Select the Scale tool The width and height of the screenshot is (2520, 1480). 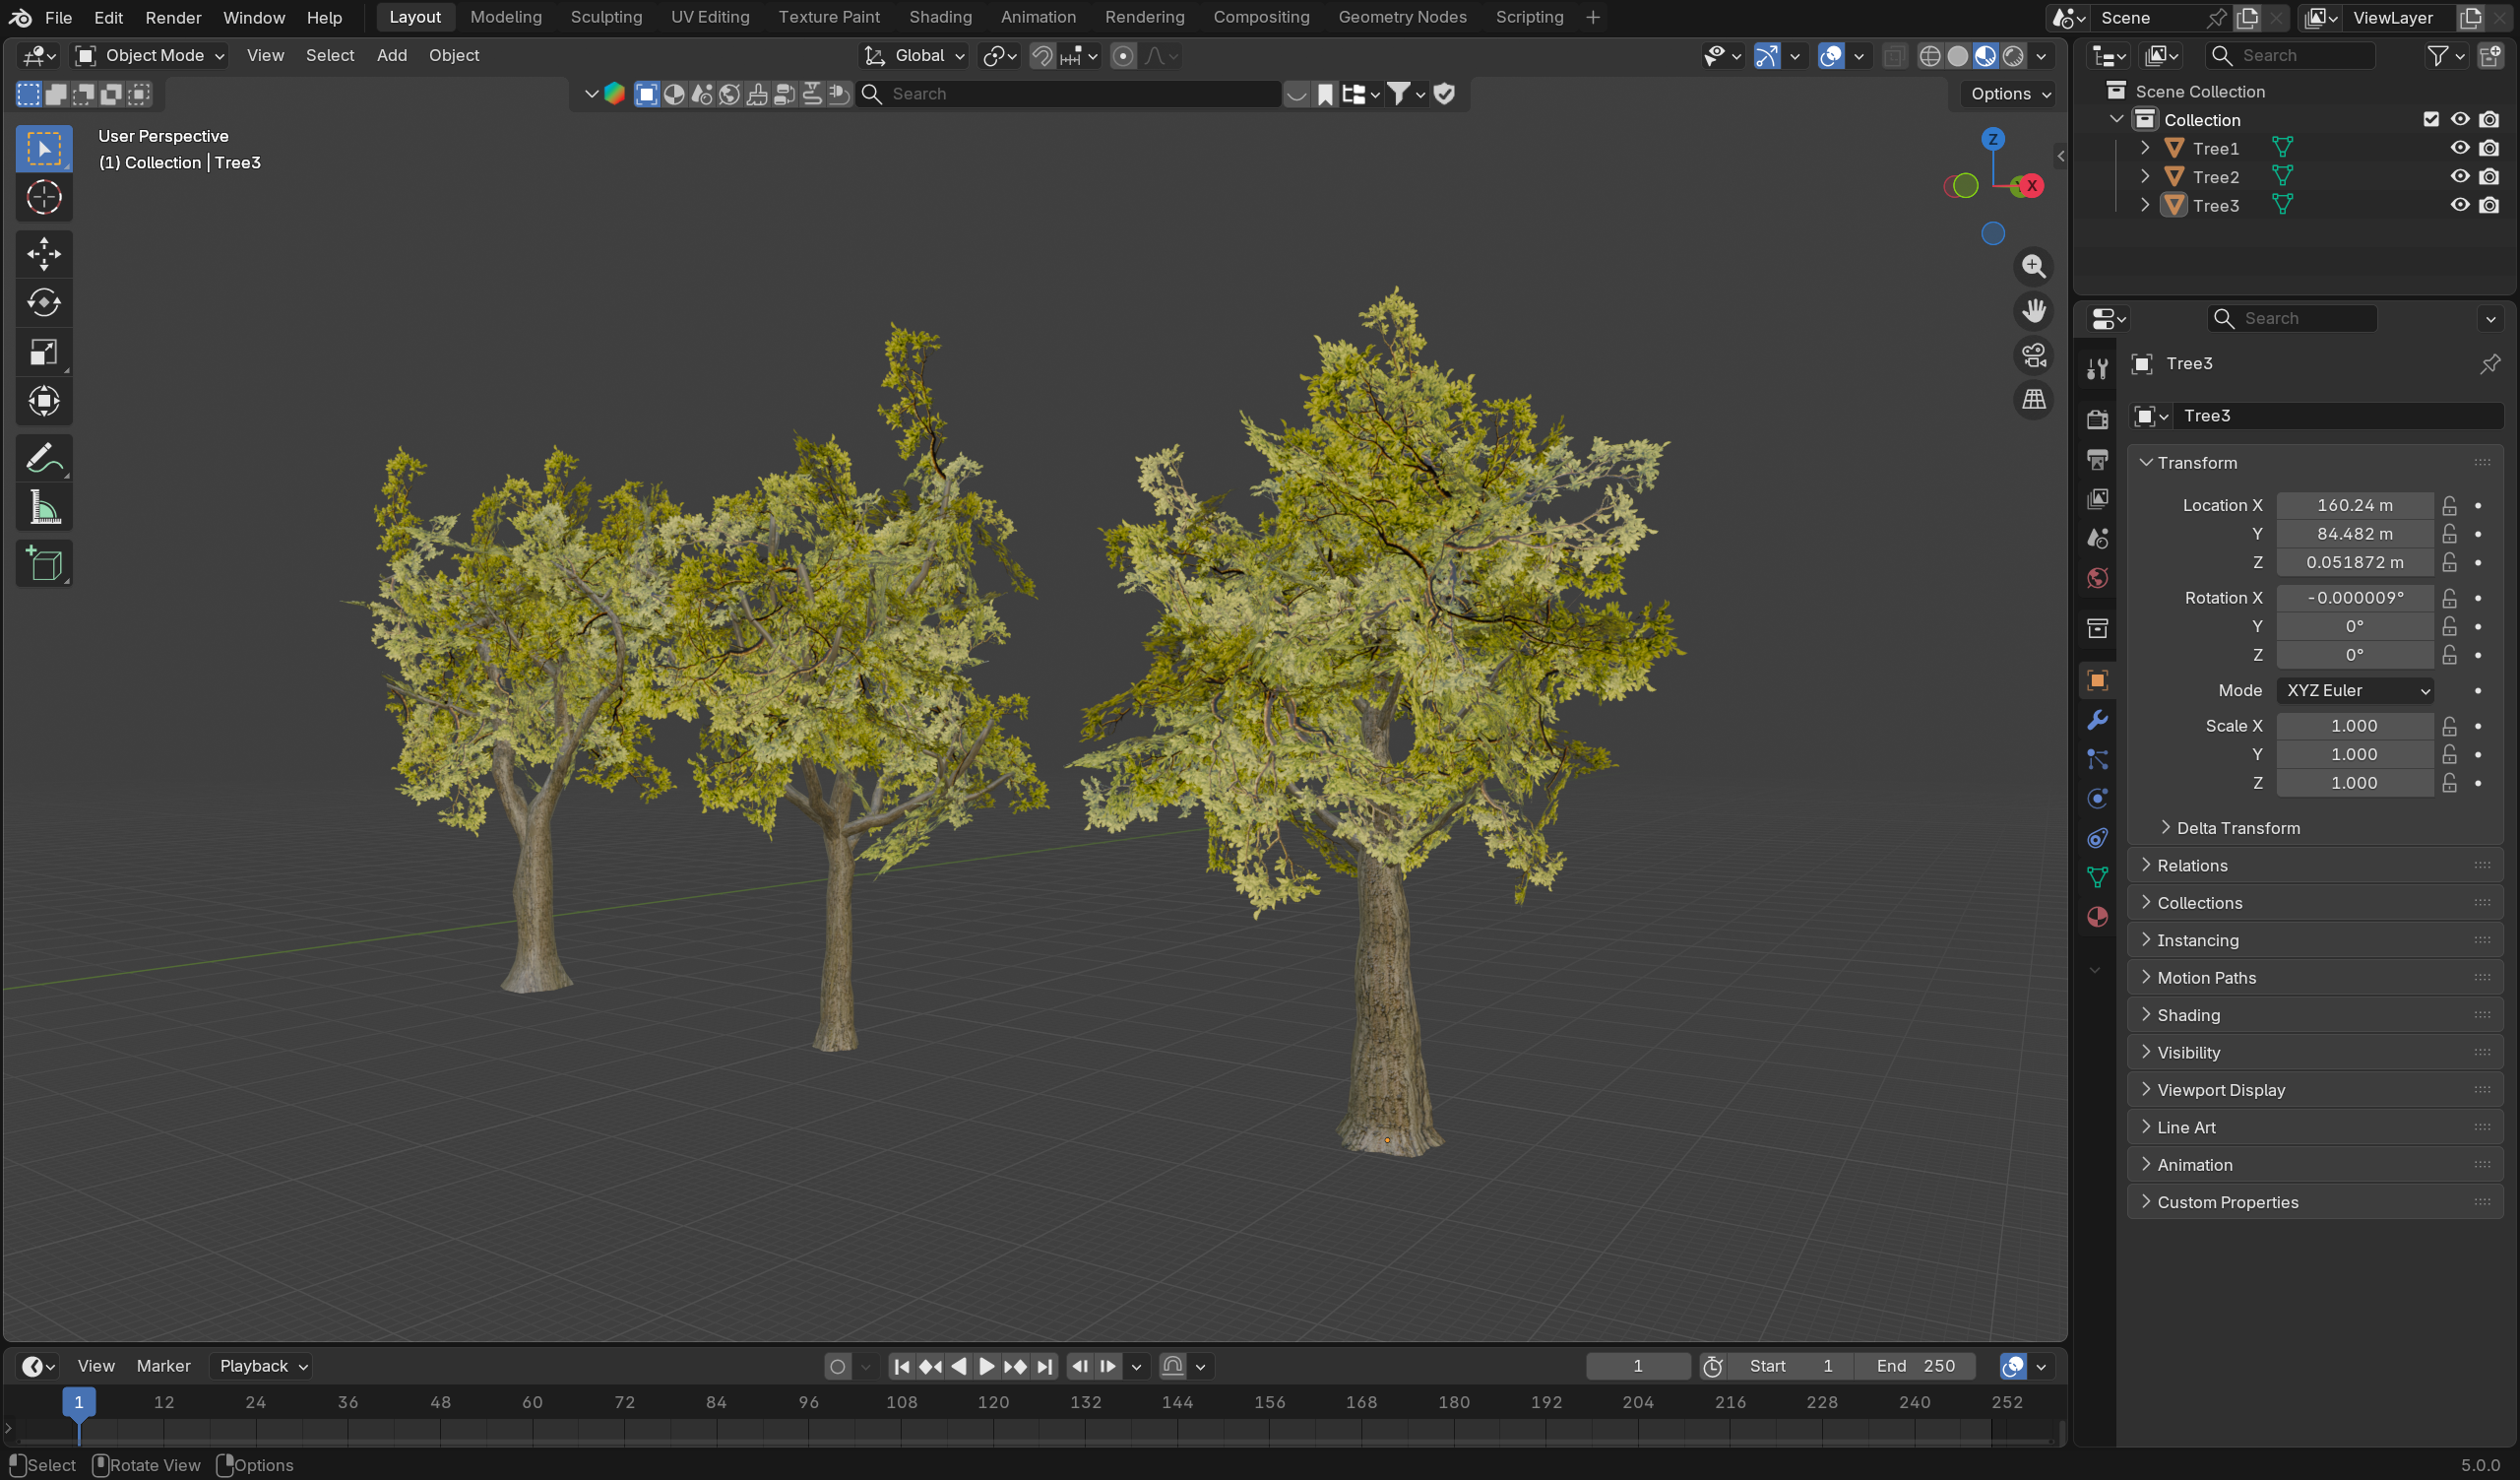(x=44, y=352)
